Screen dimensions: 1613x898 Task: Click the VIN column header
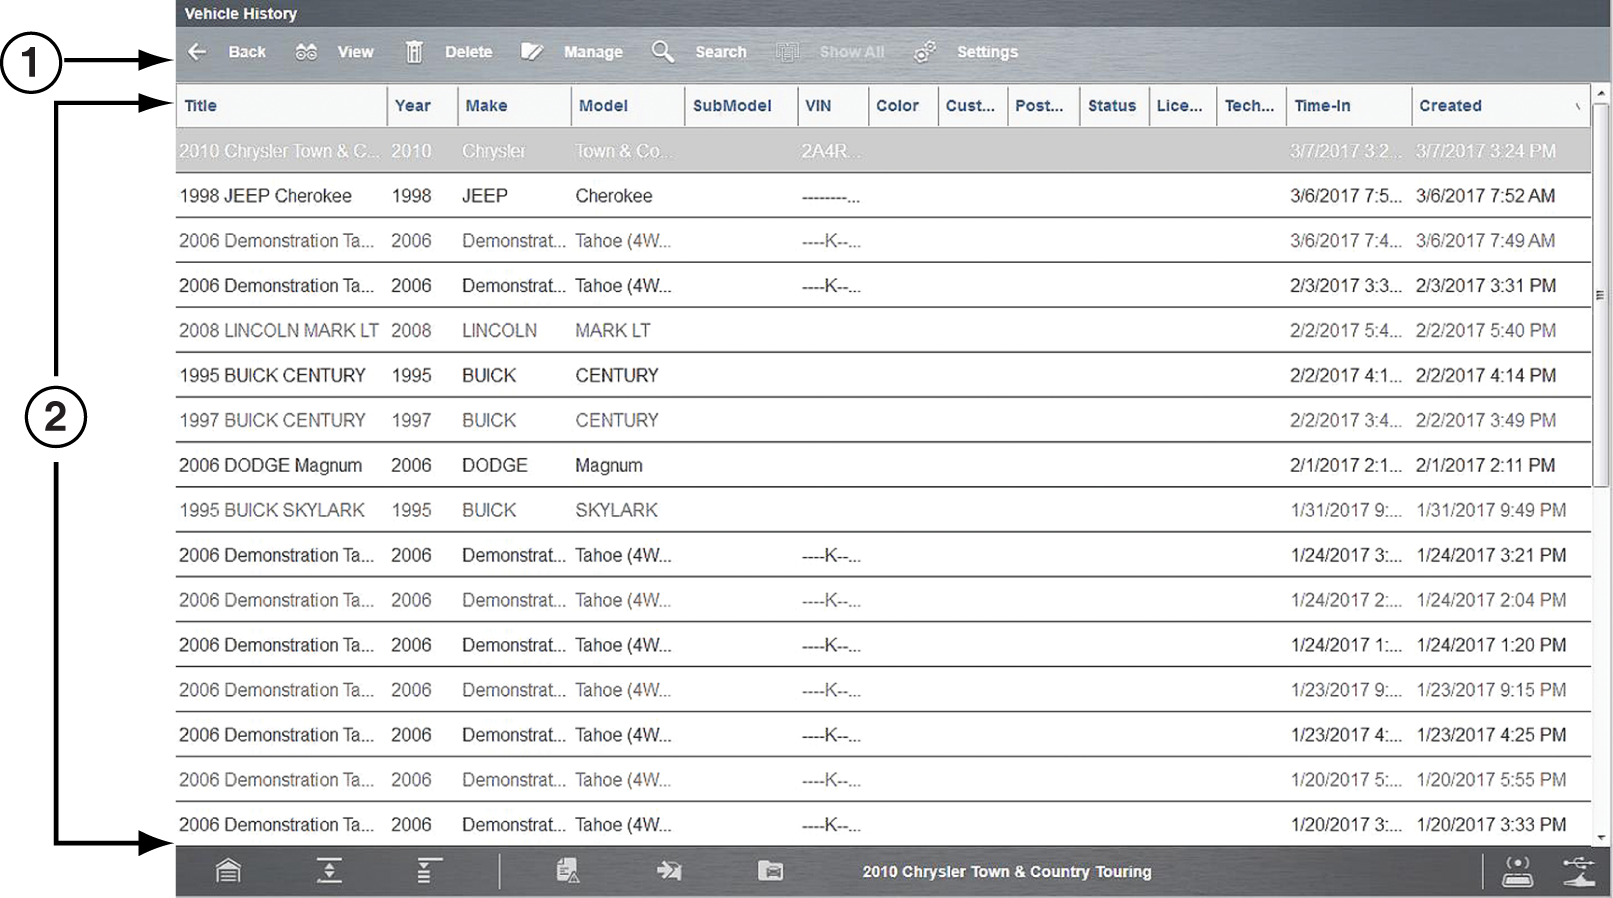(x=818, y=106)
